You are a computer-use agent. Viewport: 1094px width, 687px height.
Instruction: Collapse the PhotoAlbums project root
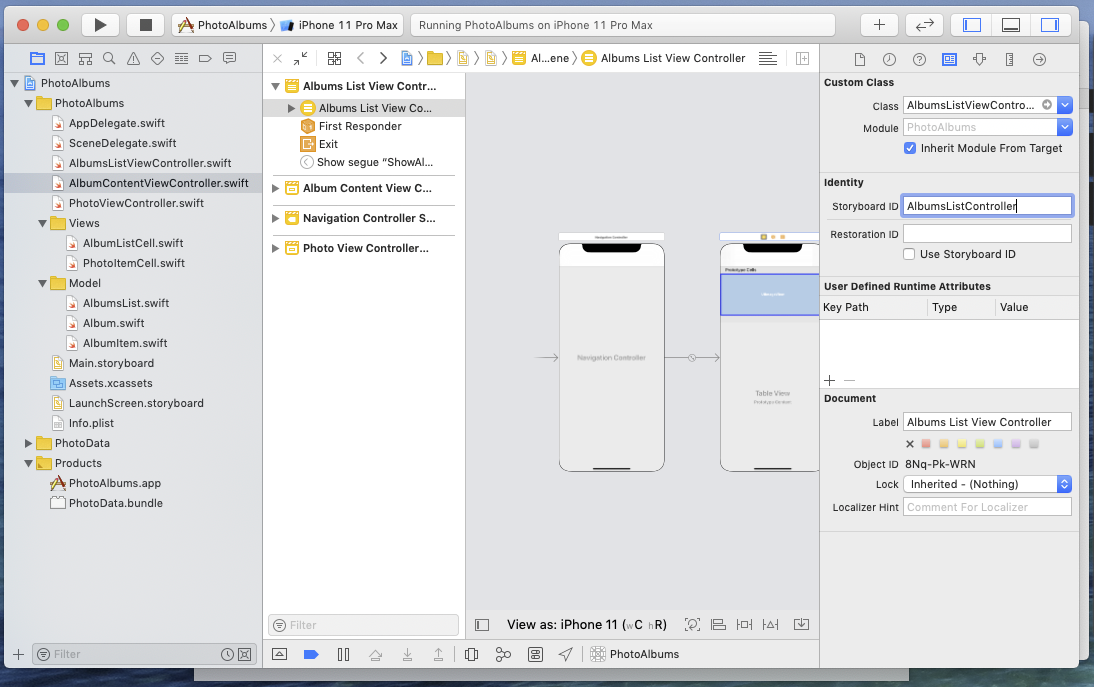[x=14, y=83]
